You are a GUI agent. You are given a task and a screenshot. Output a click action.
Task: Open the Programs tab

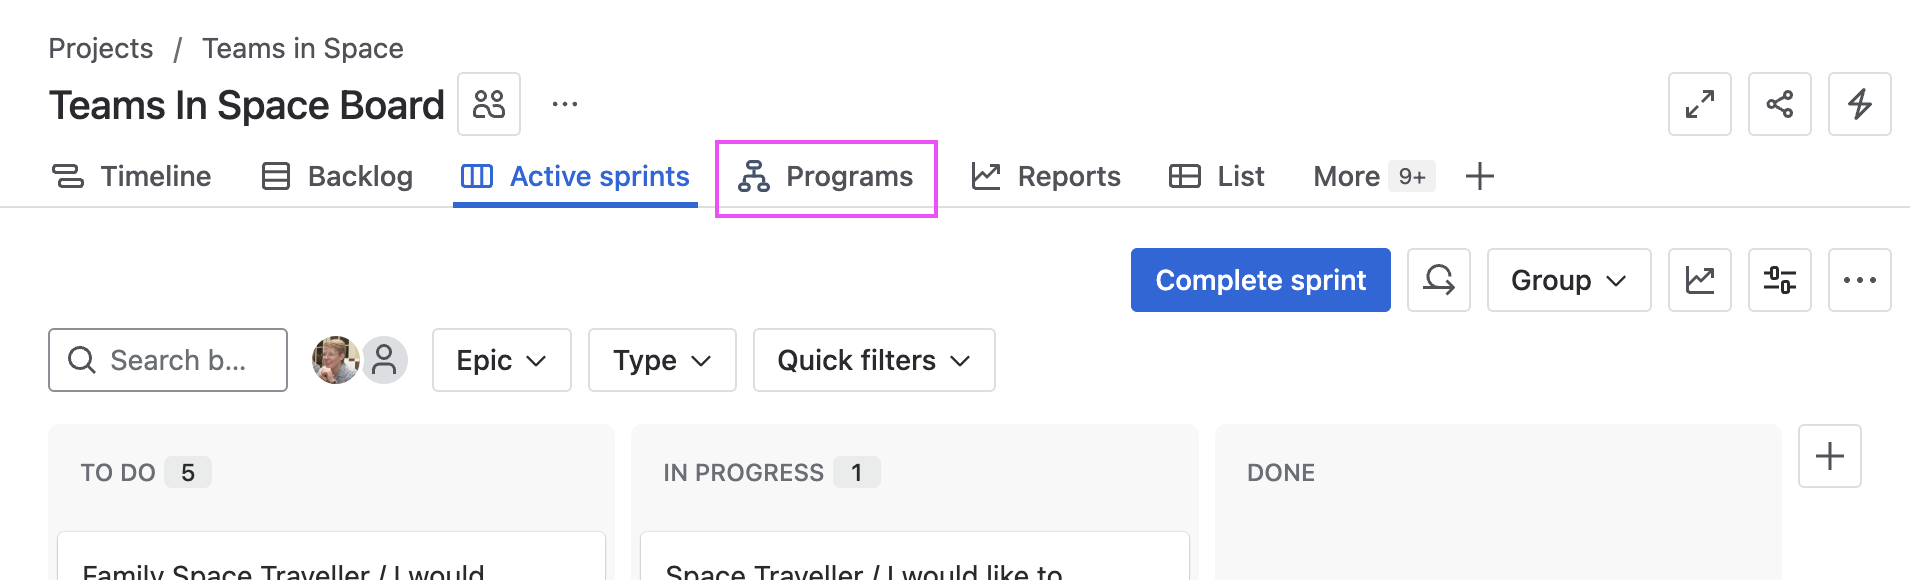click(x=826, y=177)
